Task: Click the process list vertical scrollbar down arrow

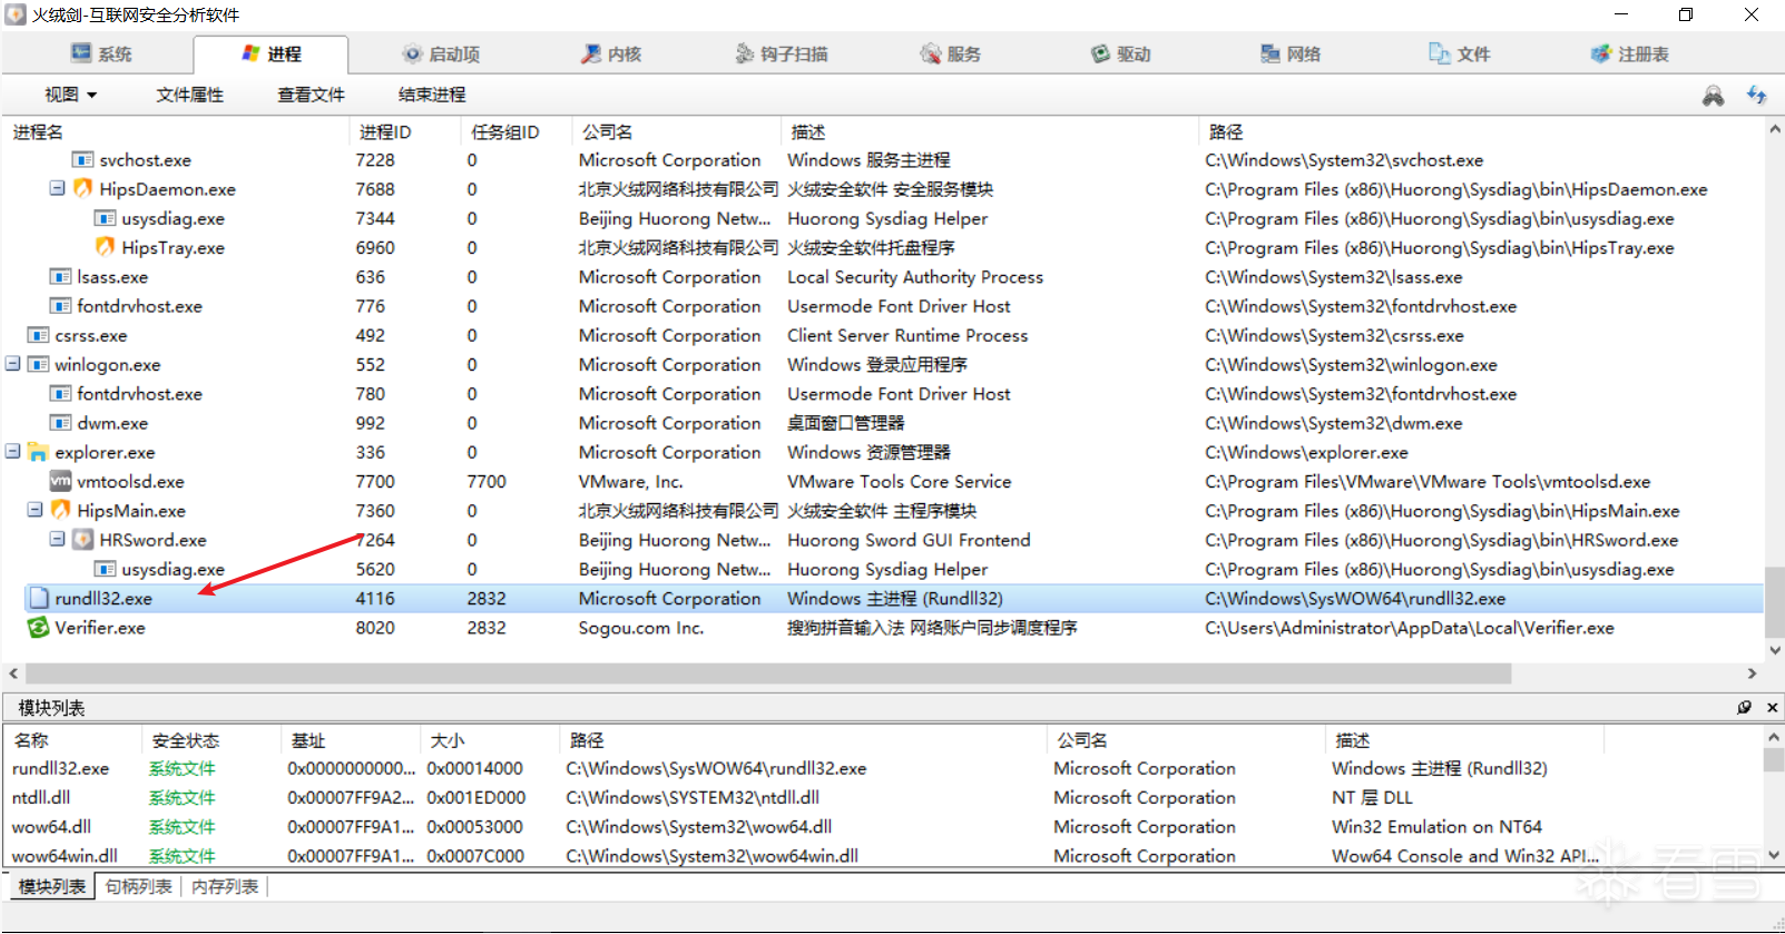Action: pyautogui.click(x=1775, y=650)
